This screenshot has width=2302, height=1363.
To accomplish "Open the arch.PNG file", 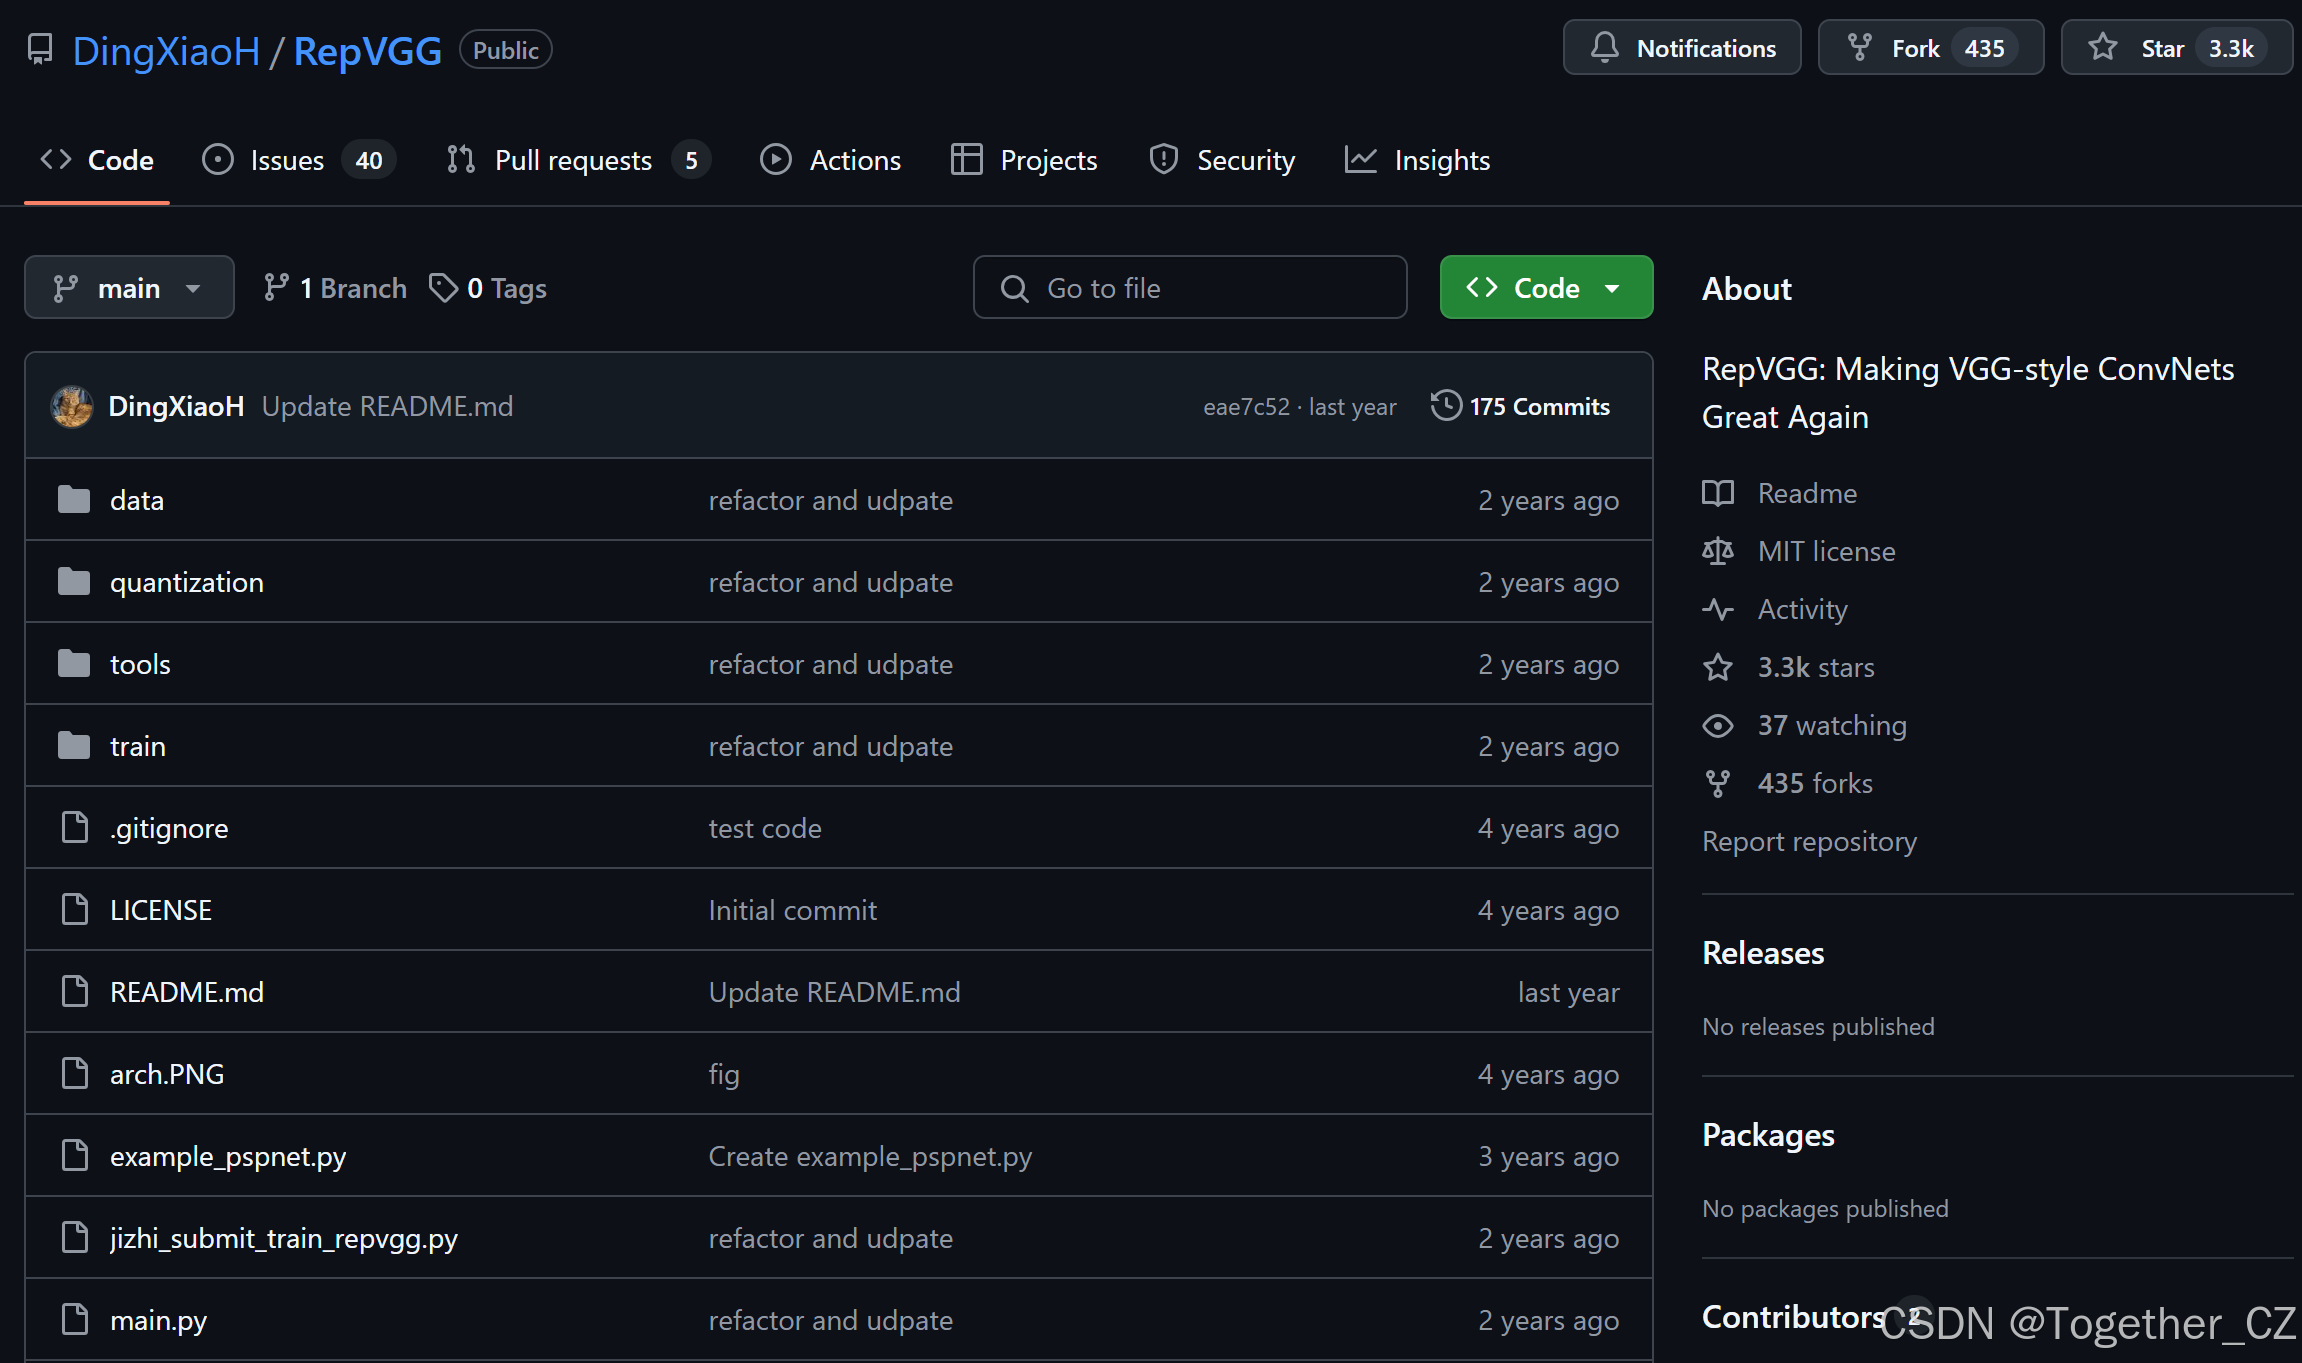I will click(x=167, y=1074).
